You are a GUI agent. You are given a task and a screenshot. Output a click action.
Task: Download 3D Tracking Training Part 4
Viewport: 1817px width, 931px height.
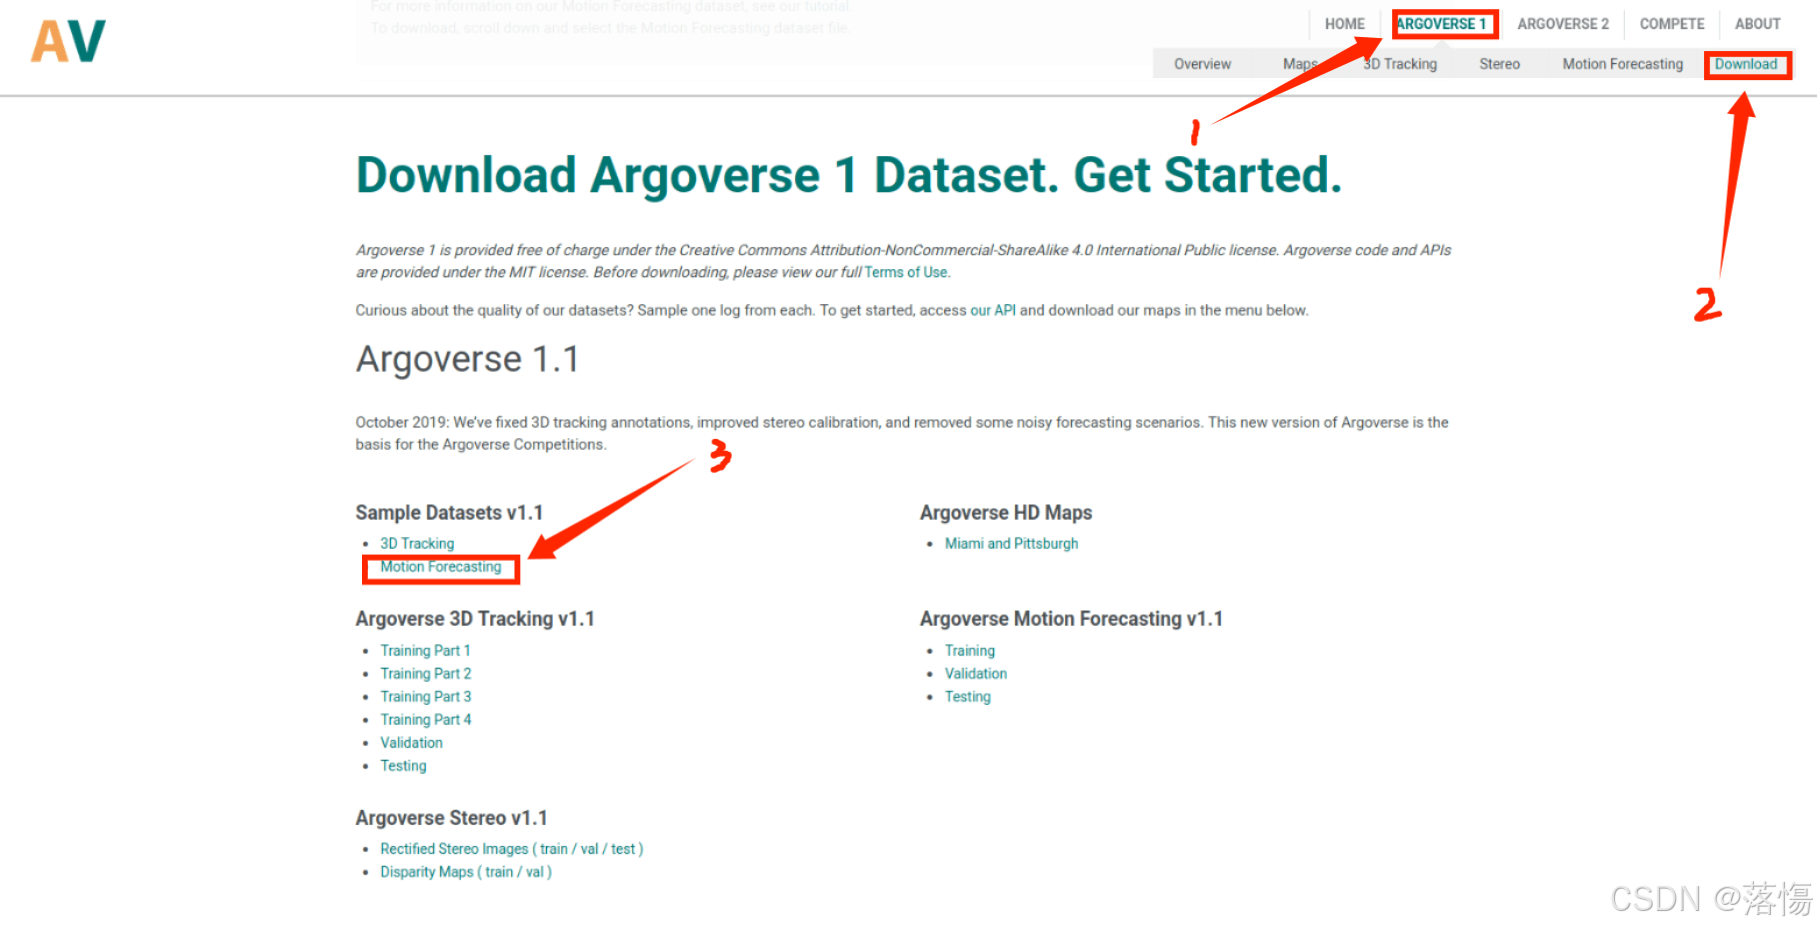426,719
